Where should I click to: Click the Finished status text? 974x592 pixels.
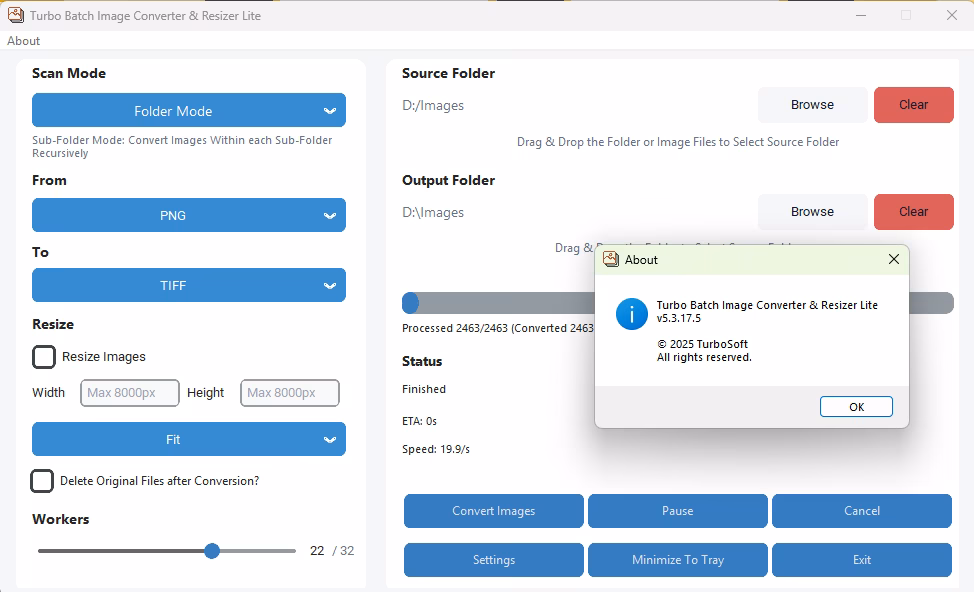[424, 389]
